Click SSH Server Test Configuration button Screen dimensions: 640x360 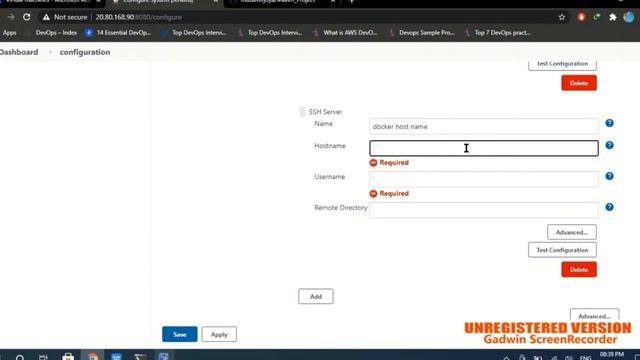coord(562,250)
